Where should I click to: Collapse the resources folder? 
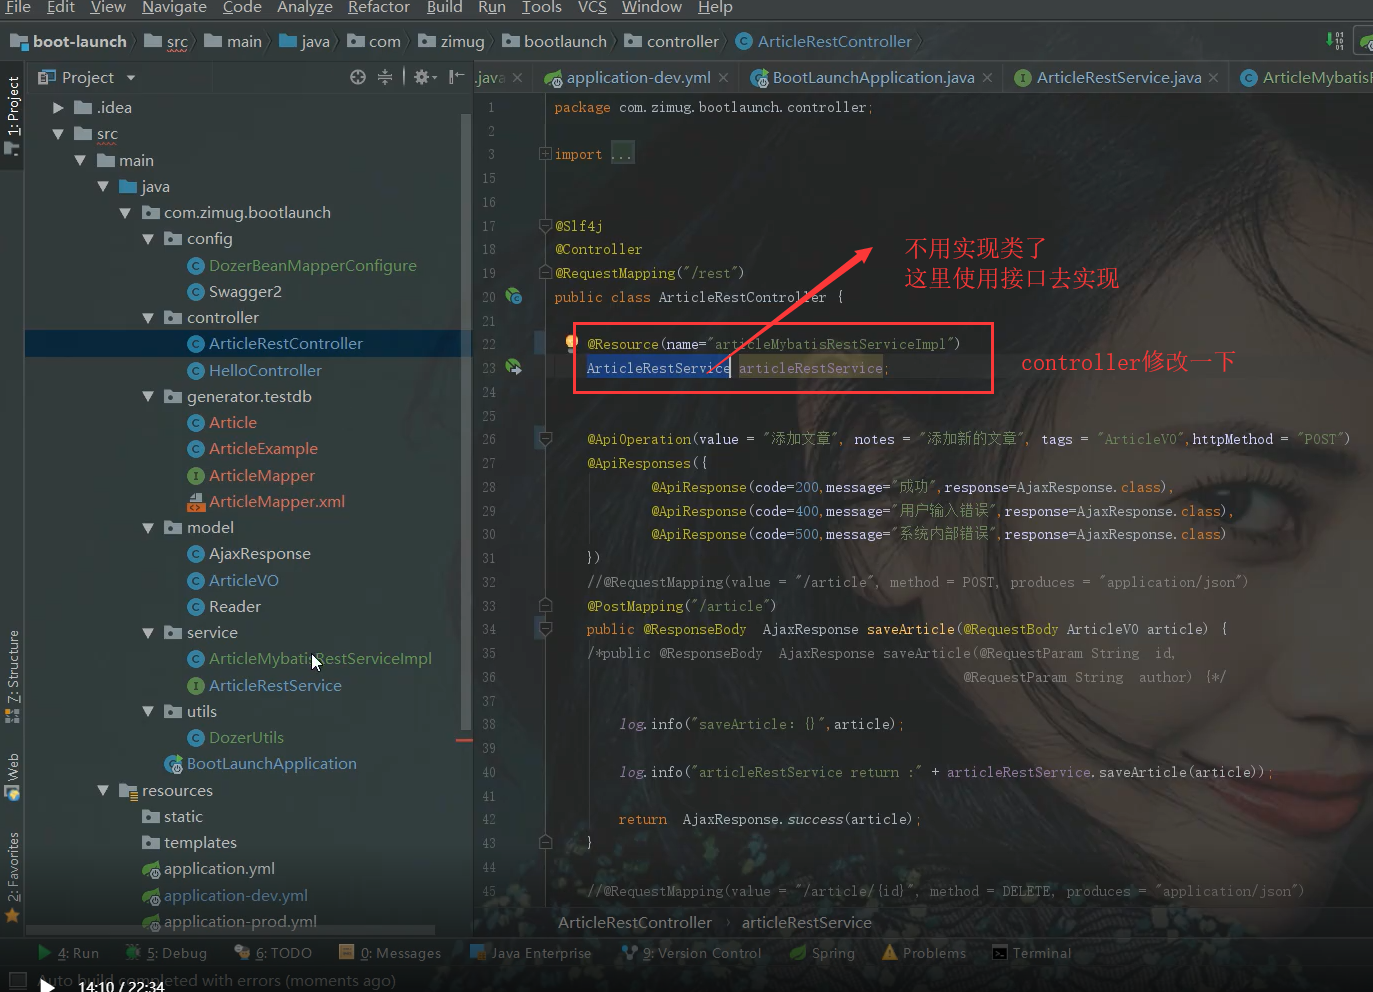[103, 790]
